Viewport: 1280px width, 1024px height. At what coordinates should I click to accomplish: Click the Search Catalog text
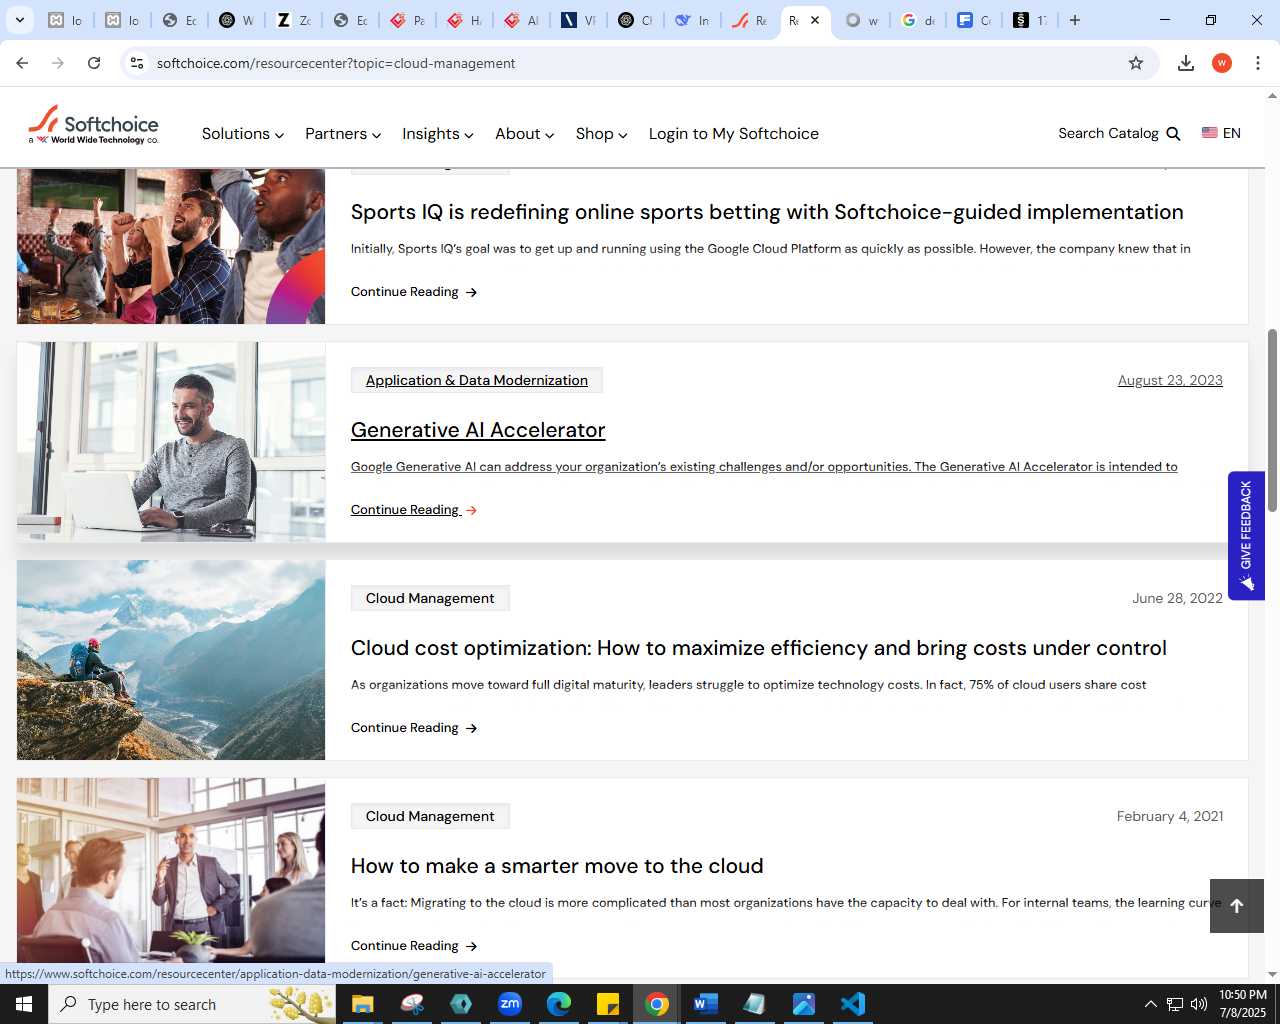pos(1108,133)
